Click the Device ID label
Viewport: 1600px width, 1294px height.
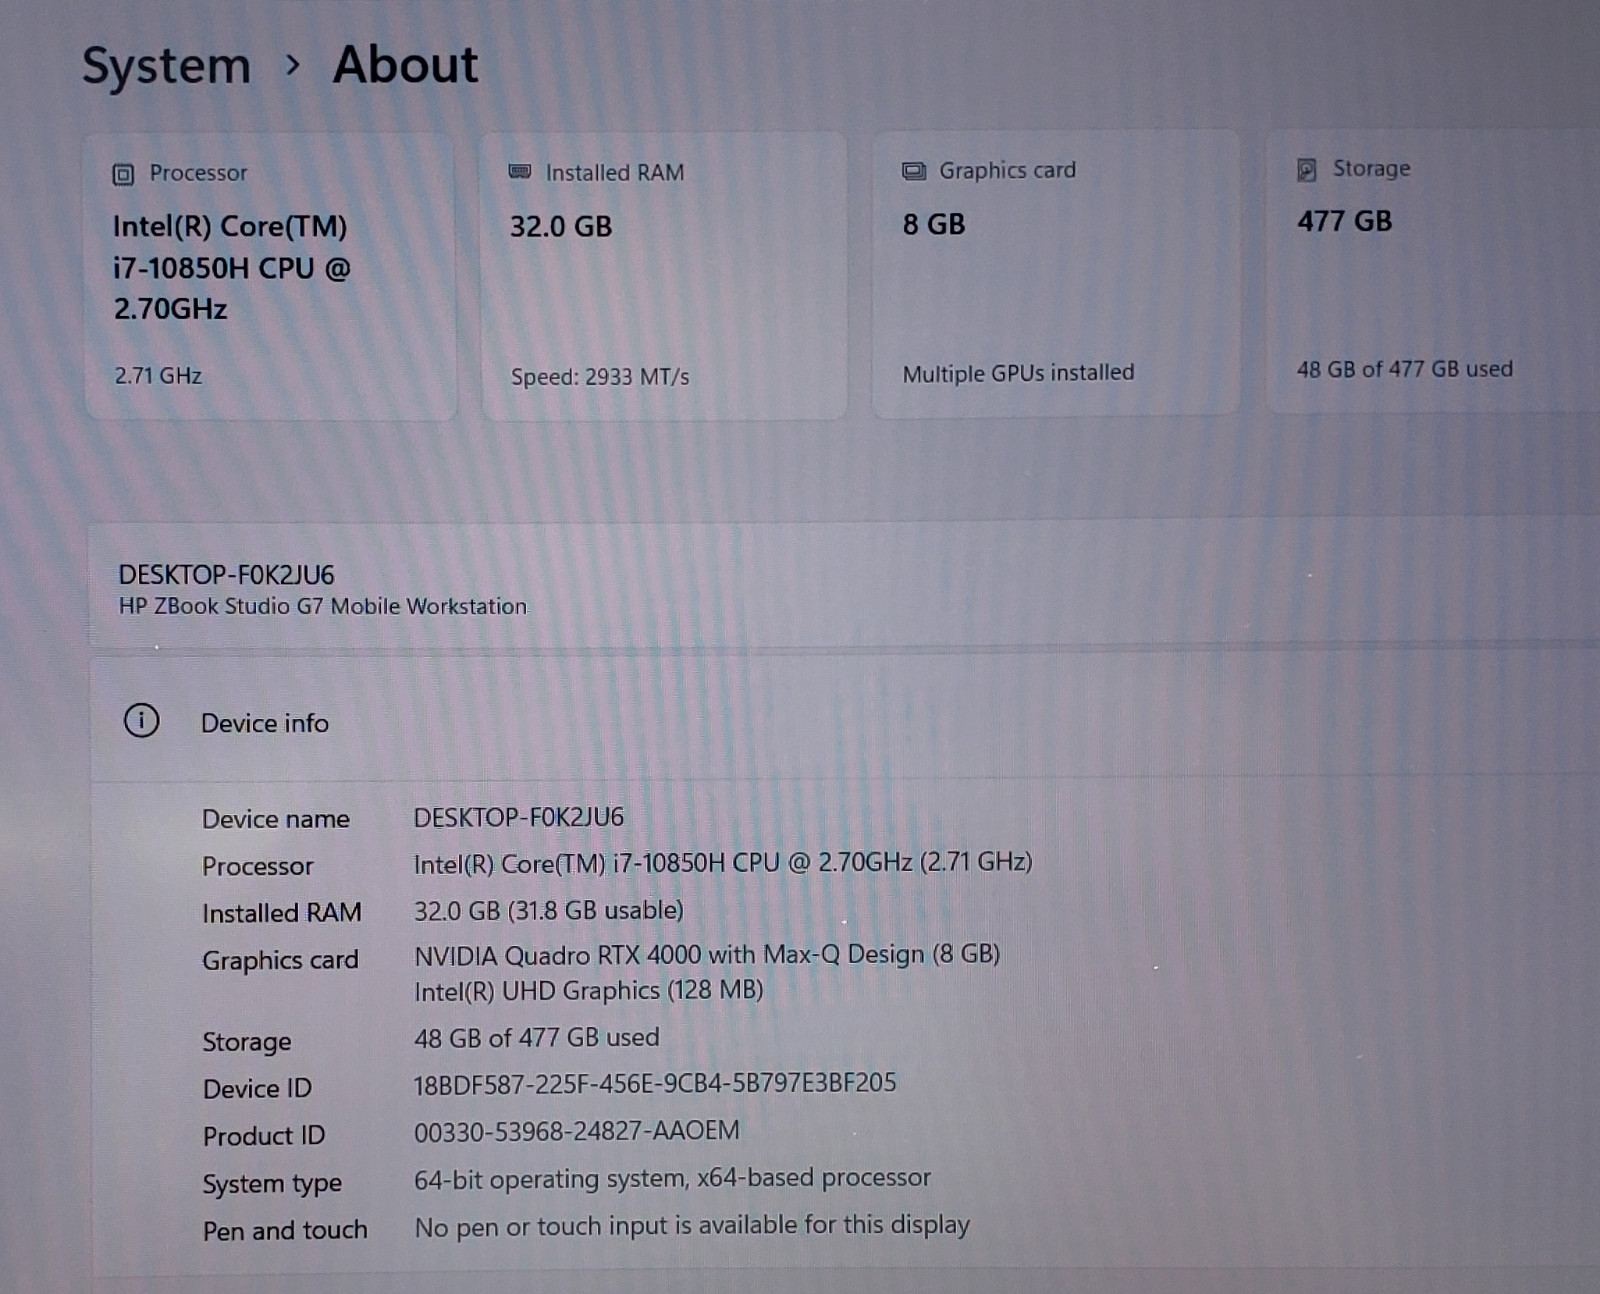tap(257, 1088)
